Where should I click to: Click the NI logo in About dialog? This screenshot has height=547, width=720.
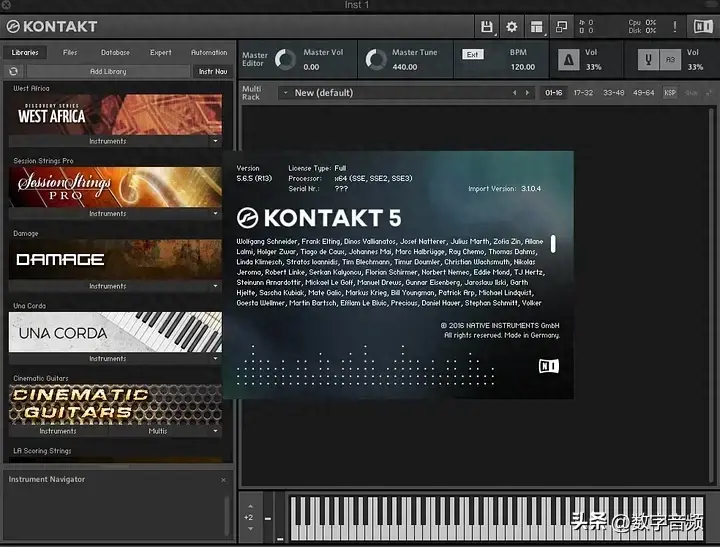coord(549,366)
